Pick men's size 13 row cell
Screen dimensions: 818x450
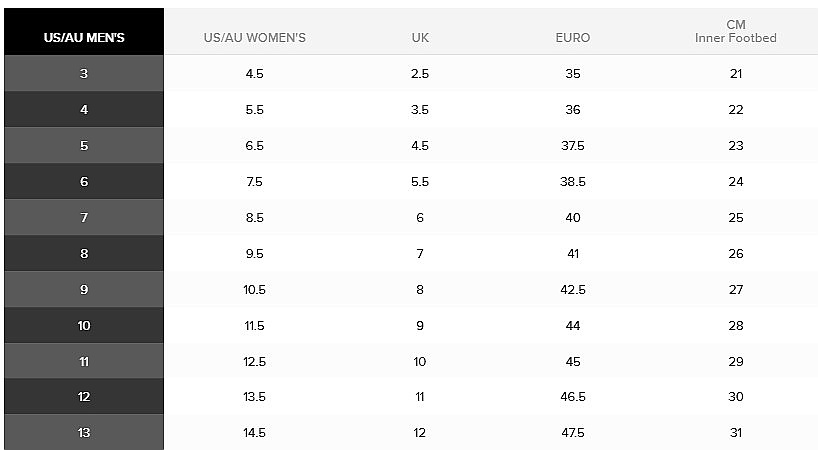click(x=84, y=432)
